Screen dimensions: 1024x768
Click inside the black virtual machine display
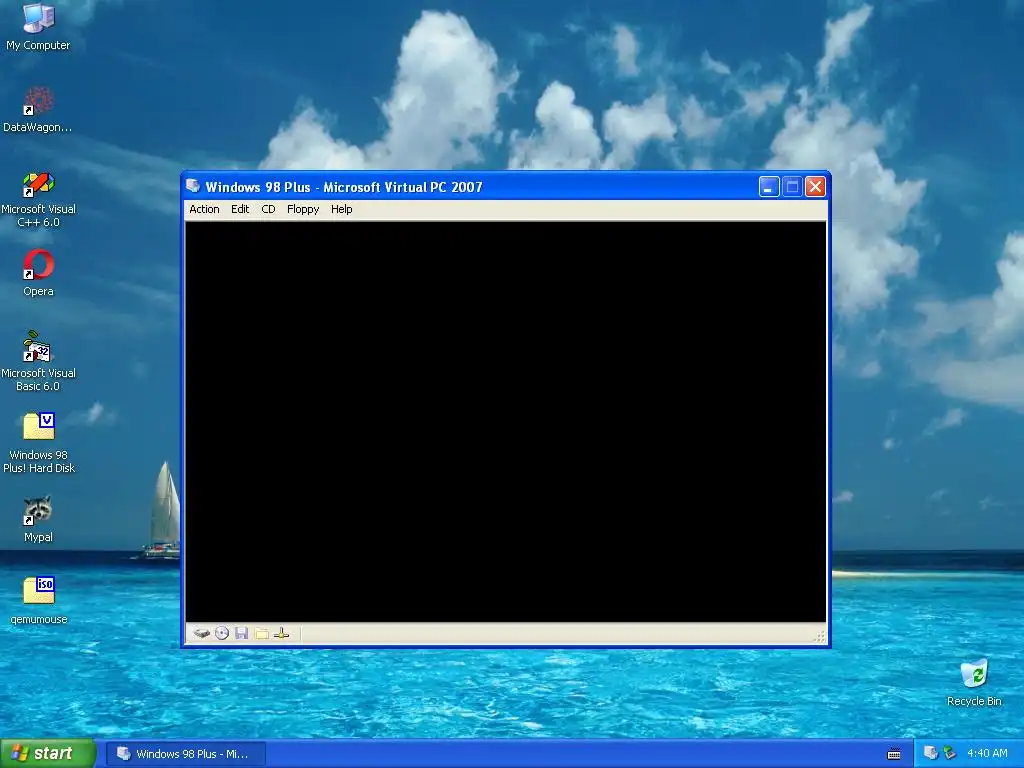(x=505, y=422)
